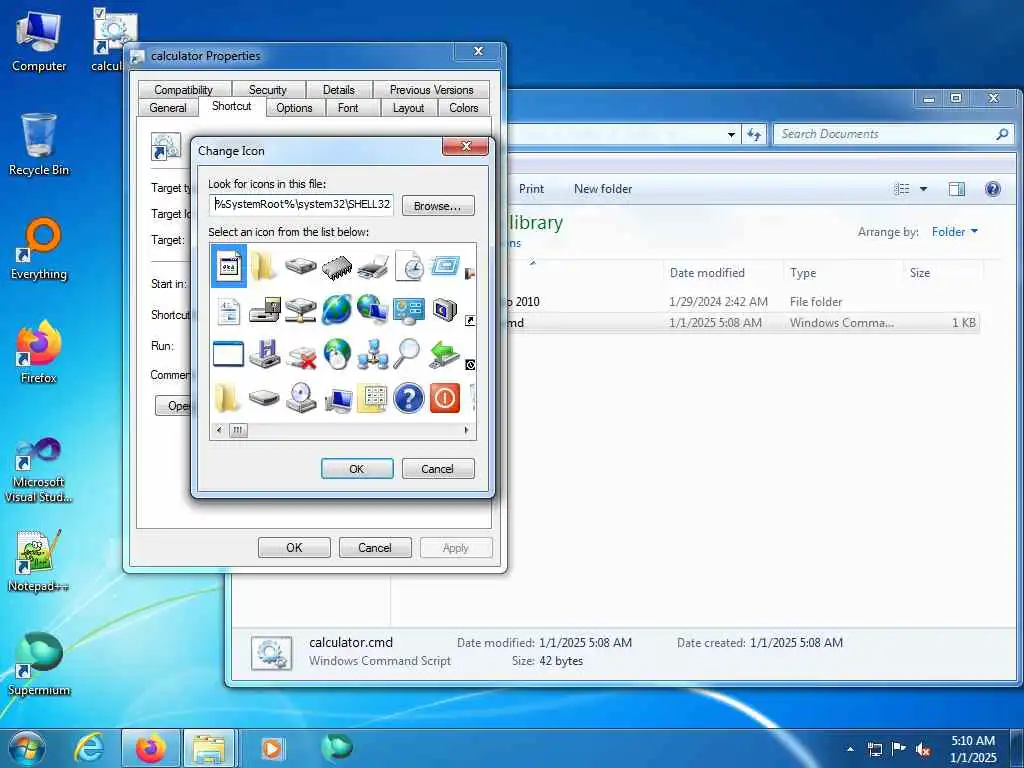This screenshot has height=768, width=1024.
Task: Click Browse... in Change Icon dialog
Action: point(438,206)
